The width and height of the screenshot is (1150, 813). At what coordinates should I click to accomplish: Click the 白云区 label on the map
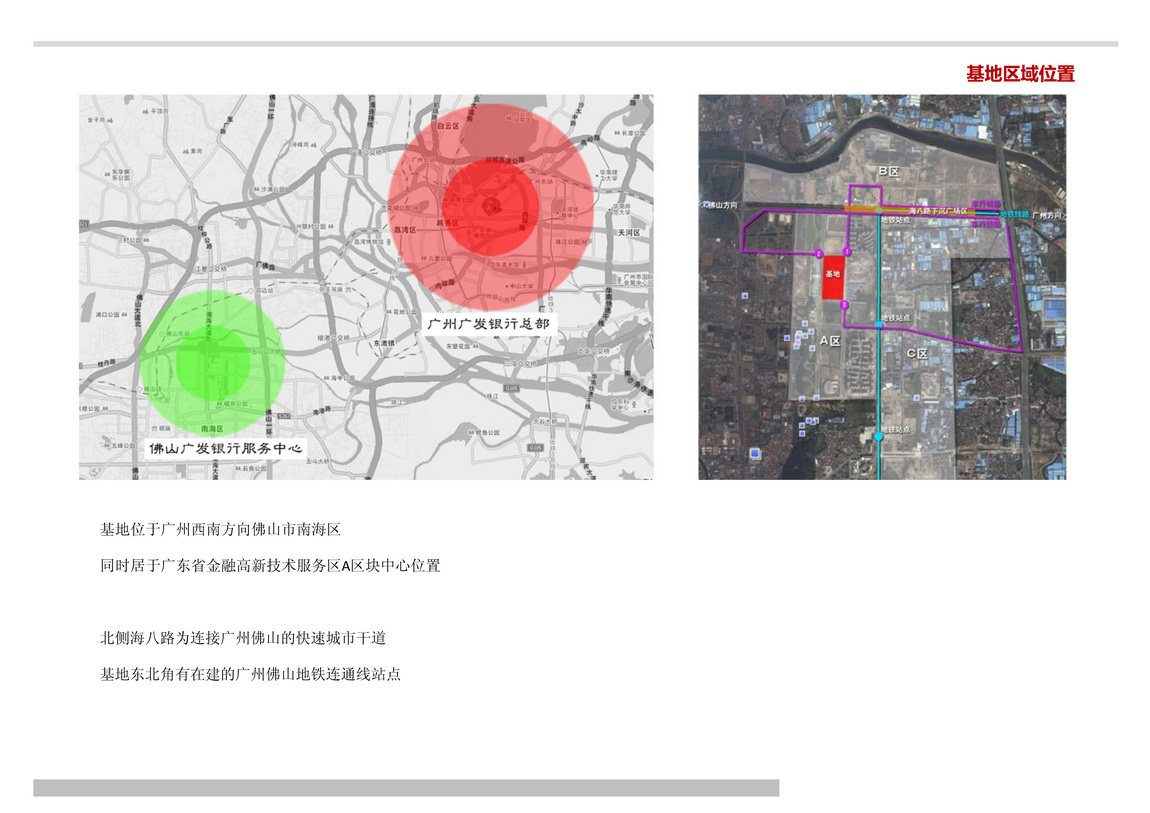pos(447,126)
